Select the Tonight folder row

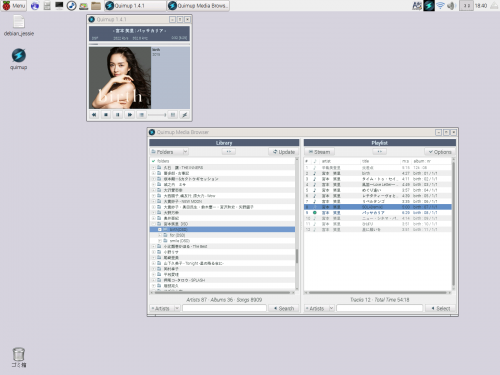tap(222, 263)
